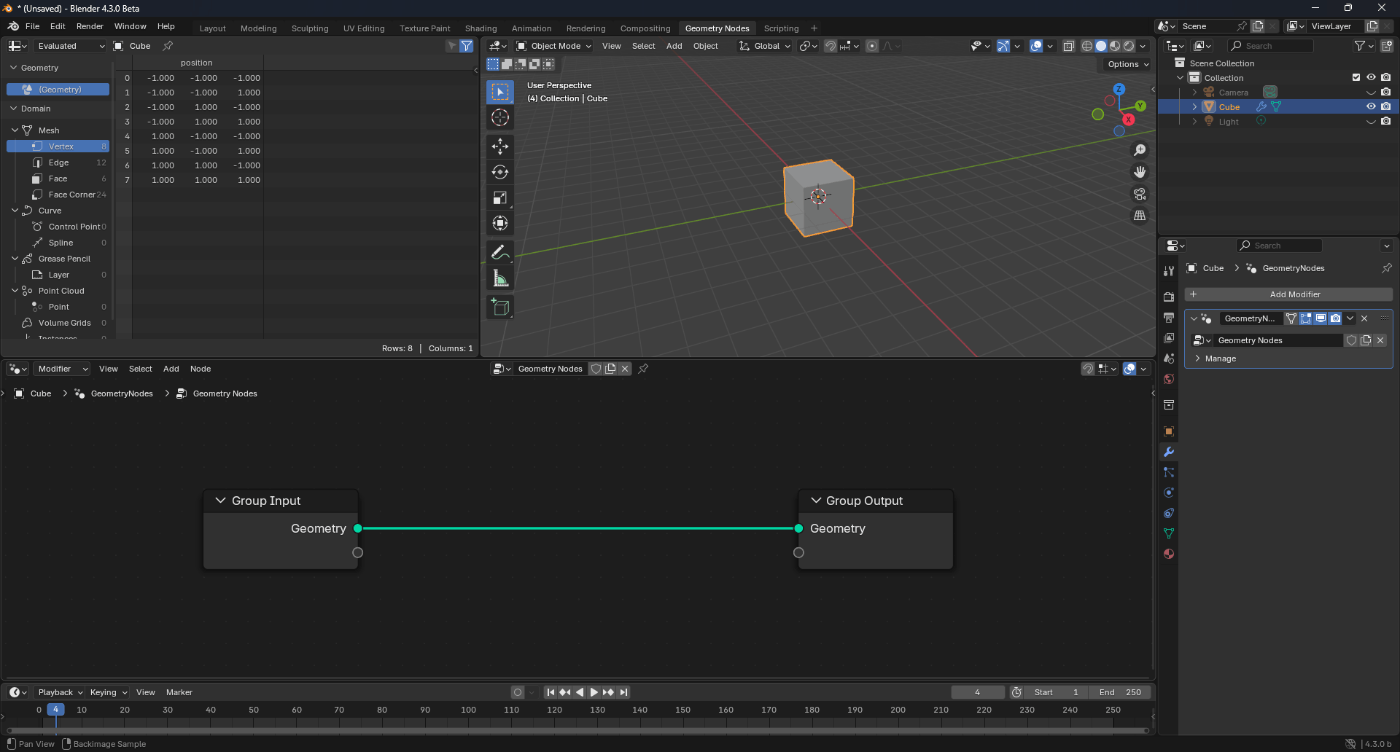Image resolution: width=1400 pixels, height=752 pixels.
Task: Click the viewport zoom magnifier icon
Action: click(x=1140, y=150)
